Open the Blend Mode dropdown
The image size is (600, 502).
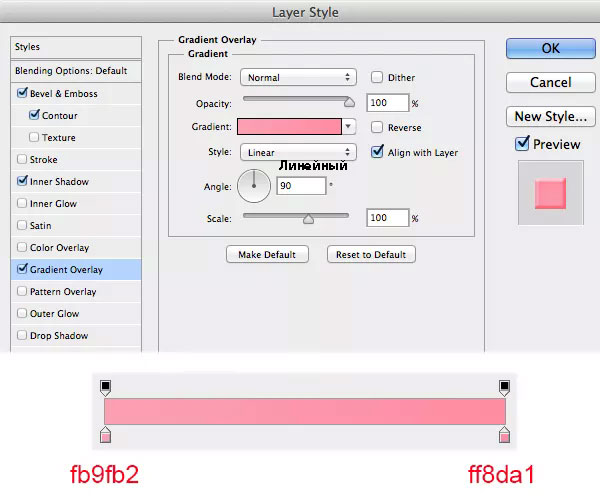(x=298, y=77)
